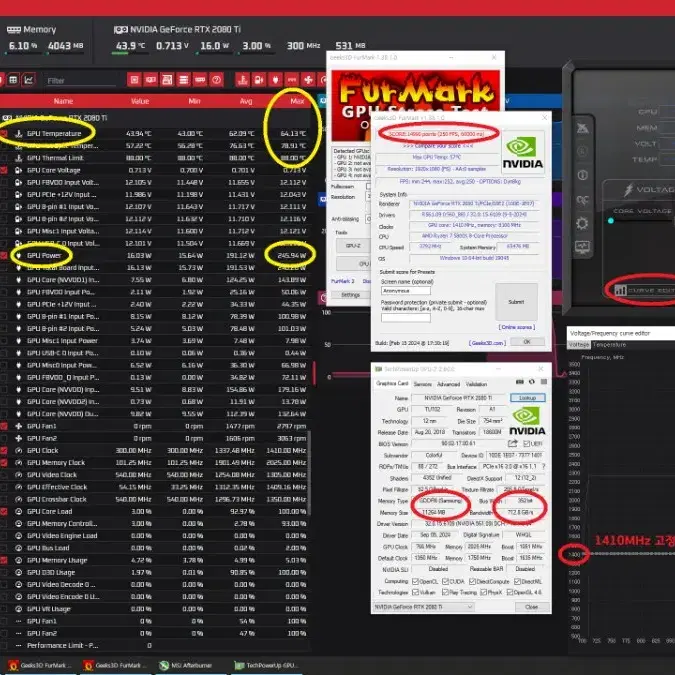Screen dimensions: 675x675
Task: Toggle the fan filter icon in toolbar
Action: 308,80
